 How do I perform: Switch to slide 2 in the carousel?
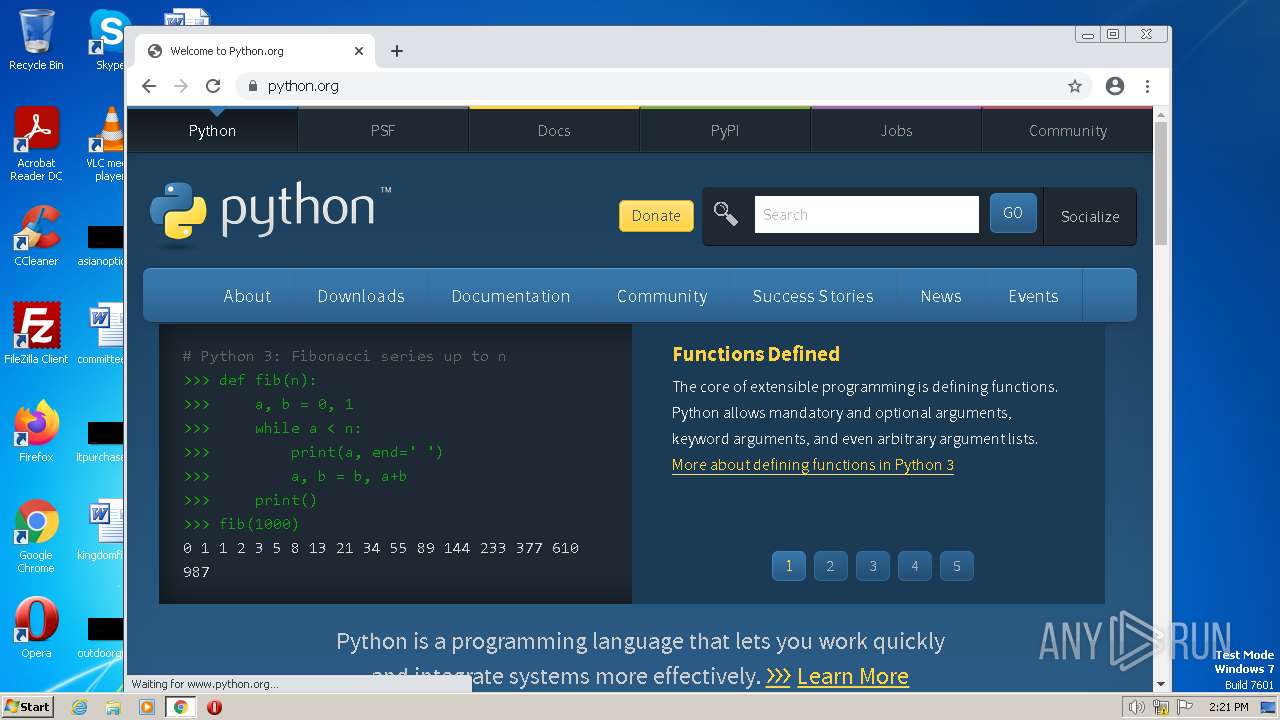830,566
